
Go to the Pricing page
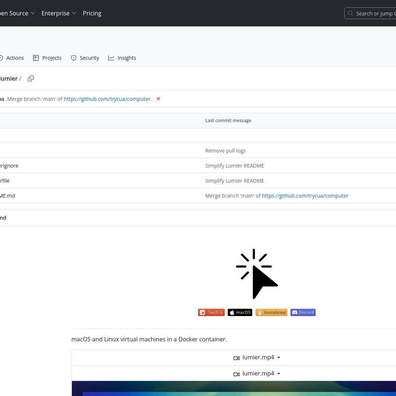point(92,13)
